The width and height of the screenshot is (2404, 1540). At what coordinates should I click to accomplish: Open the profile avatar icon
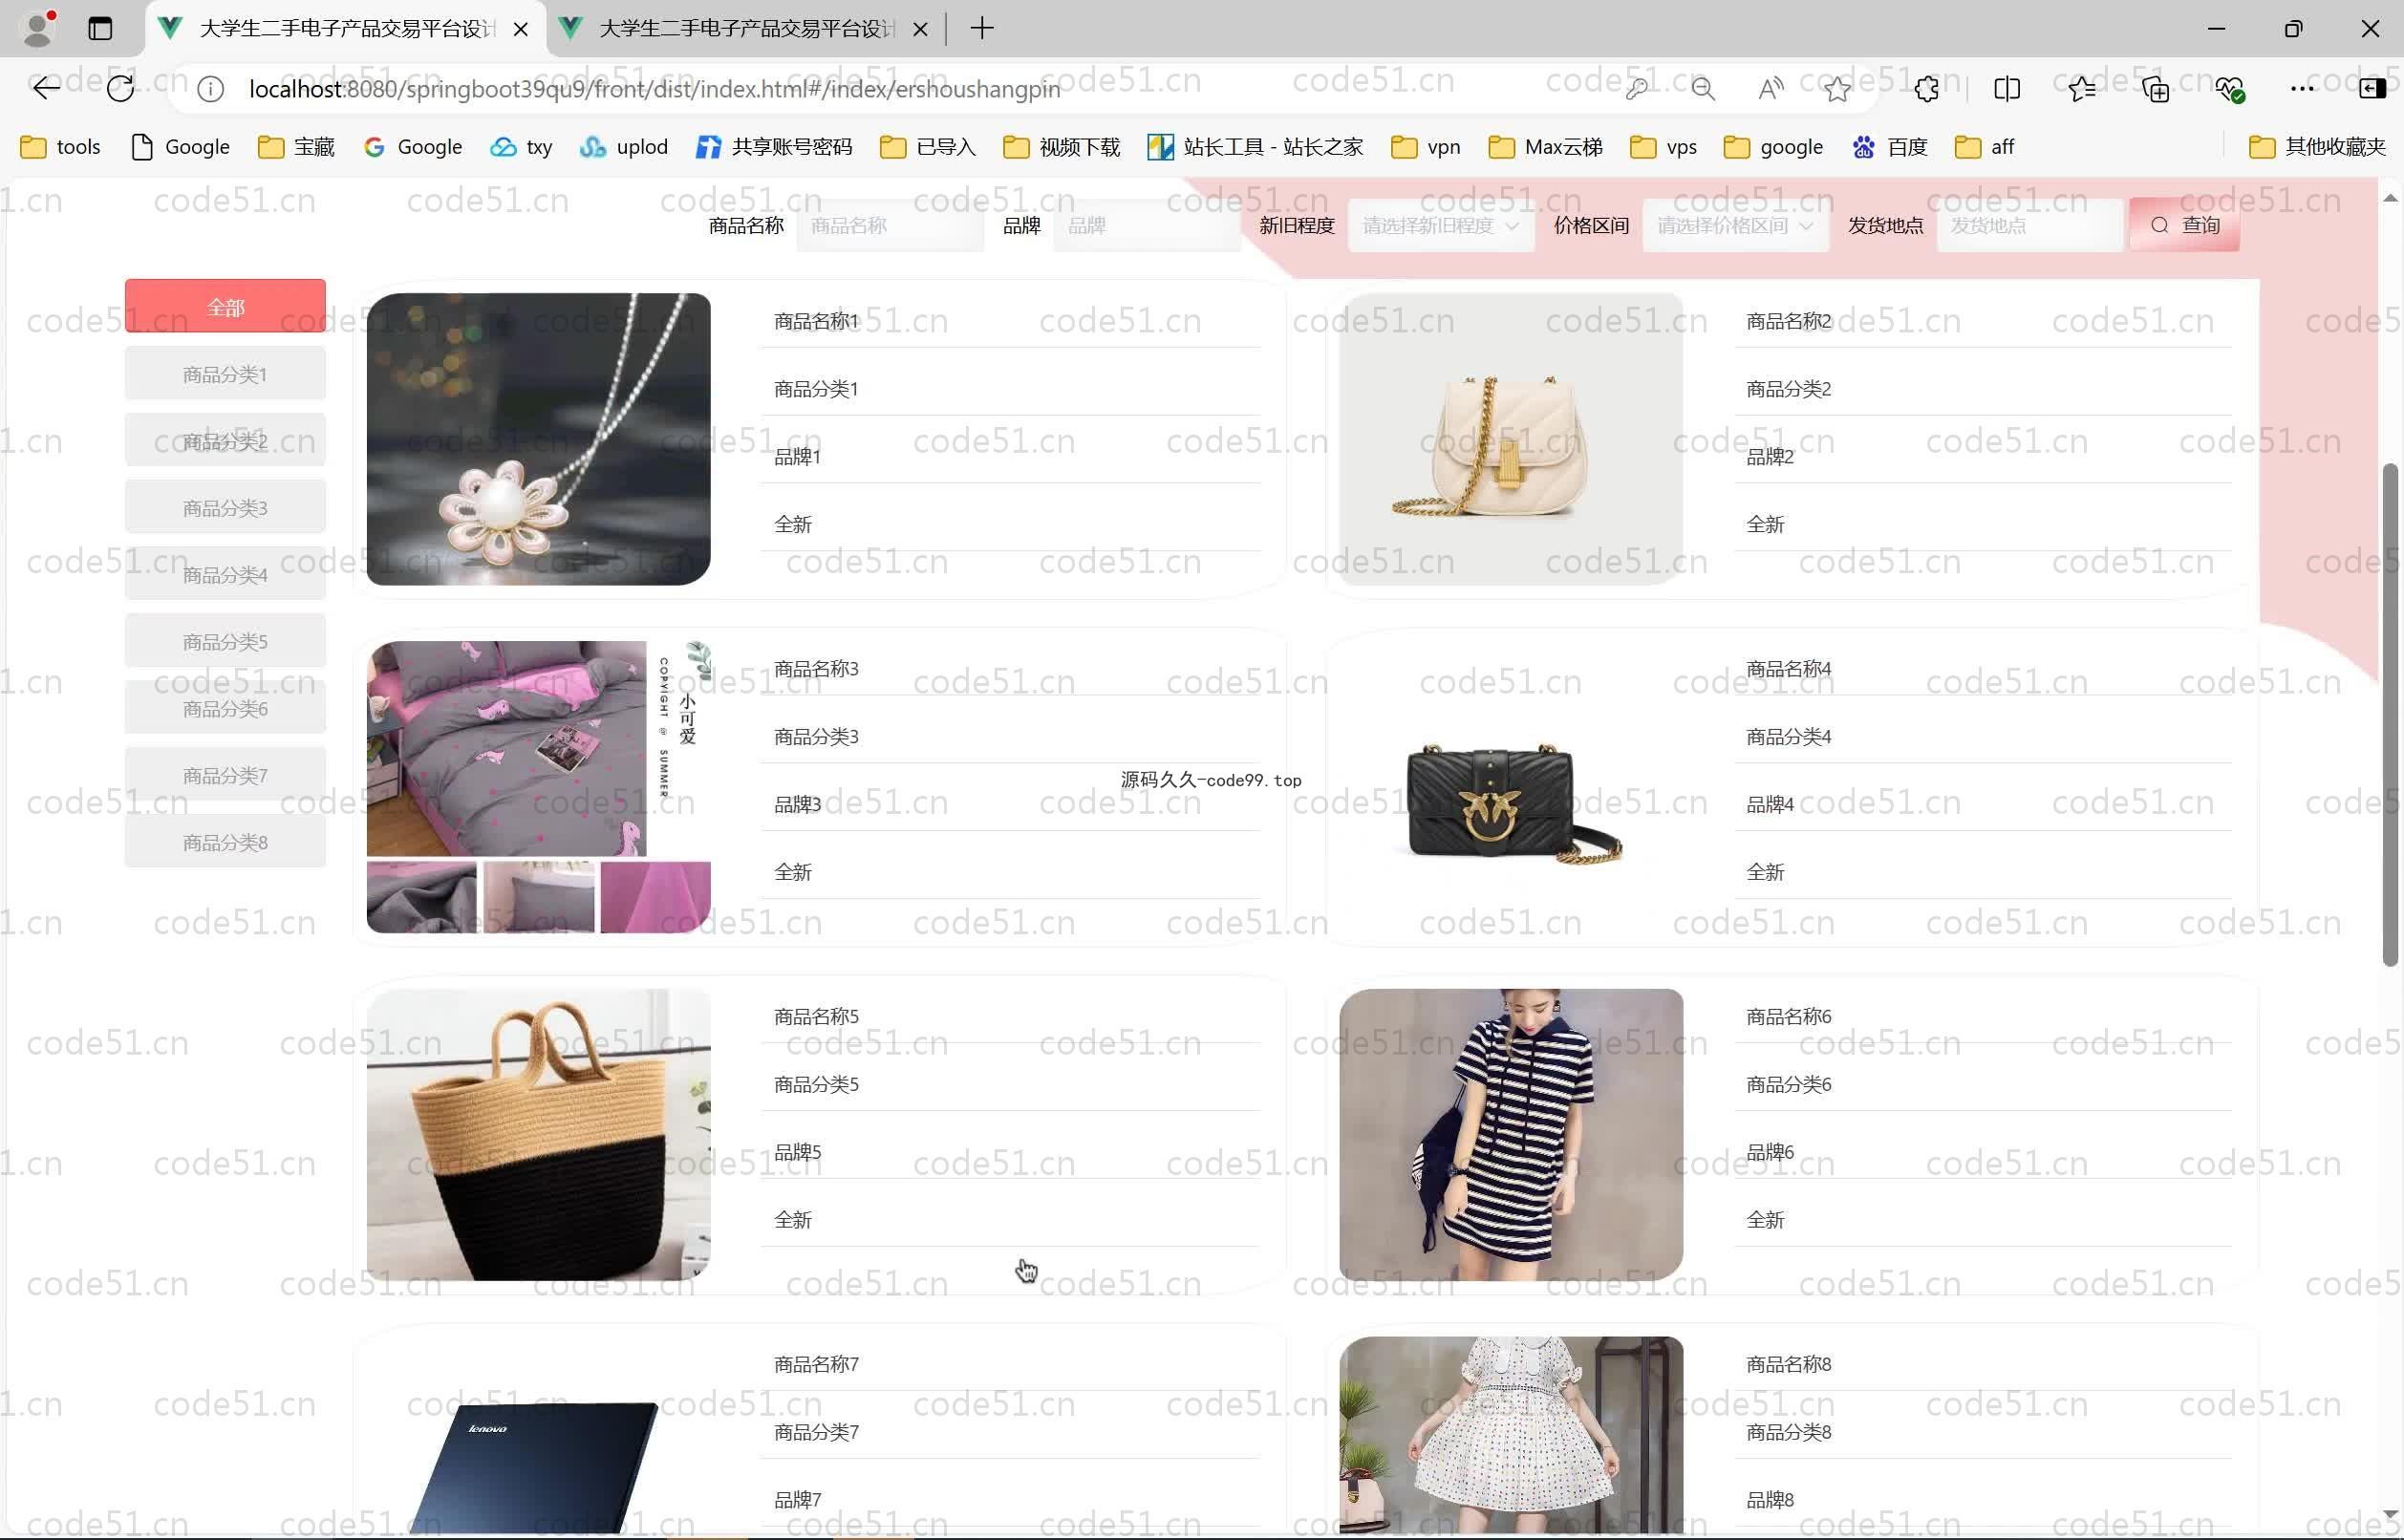pos(38,28)
